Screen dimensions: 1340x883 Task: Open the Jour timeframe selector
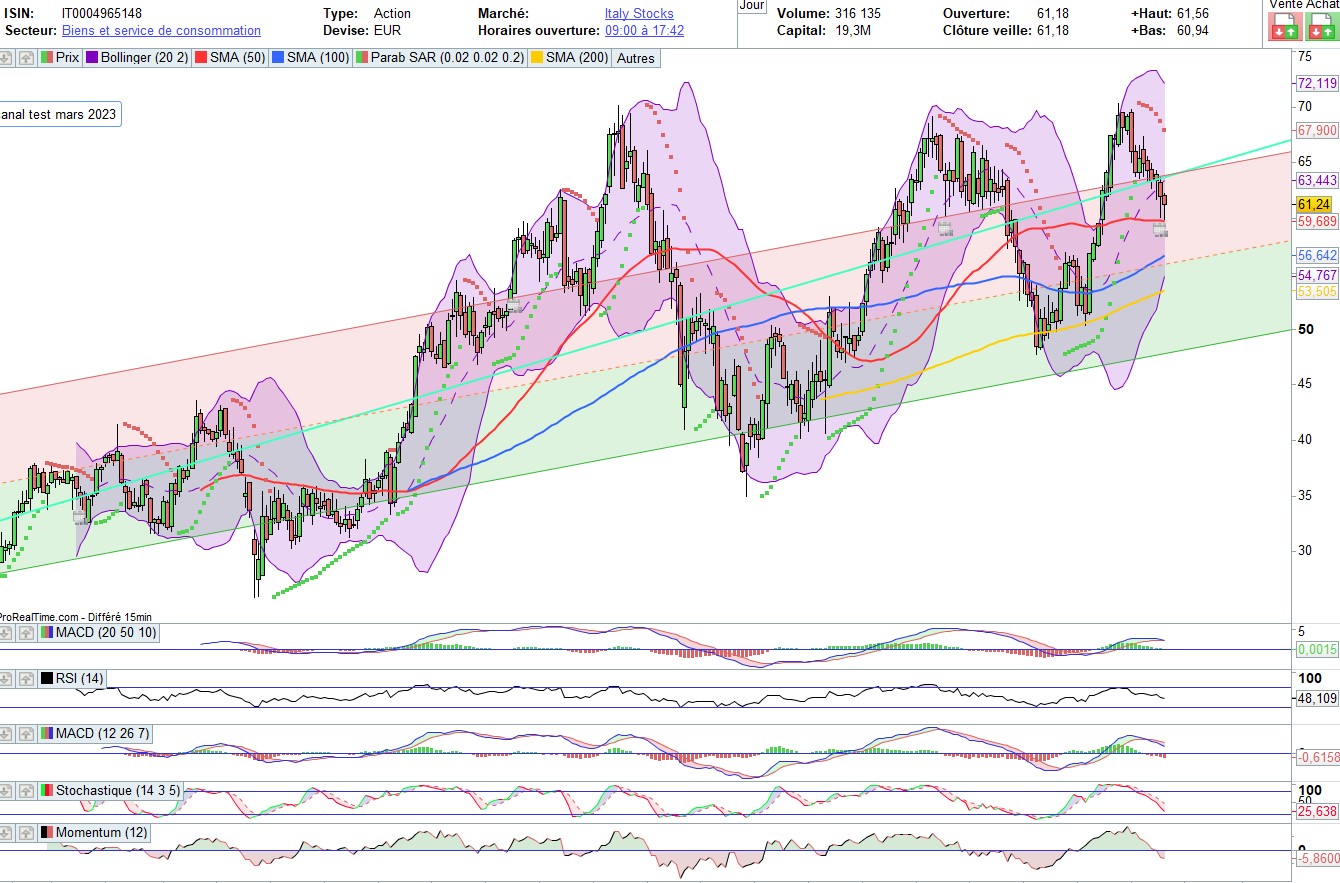(752, 6)
